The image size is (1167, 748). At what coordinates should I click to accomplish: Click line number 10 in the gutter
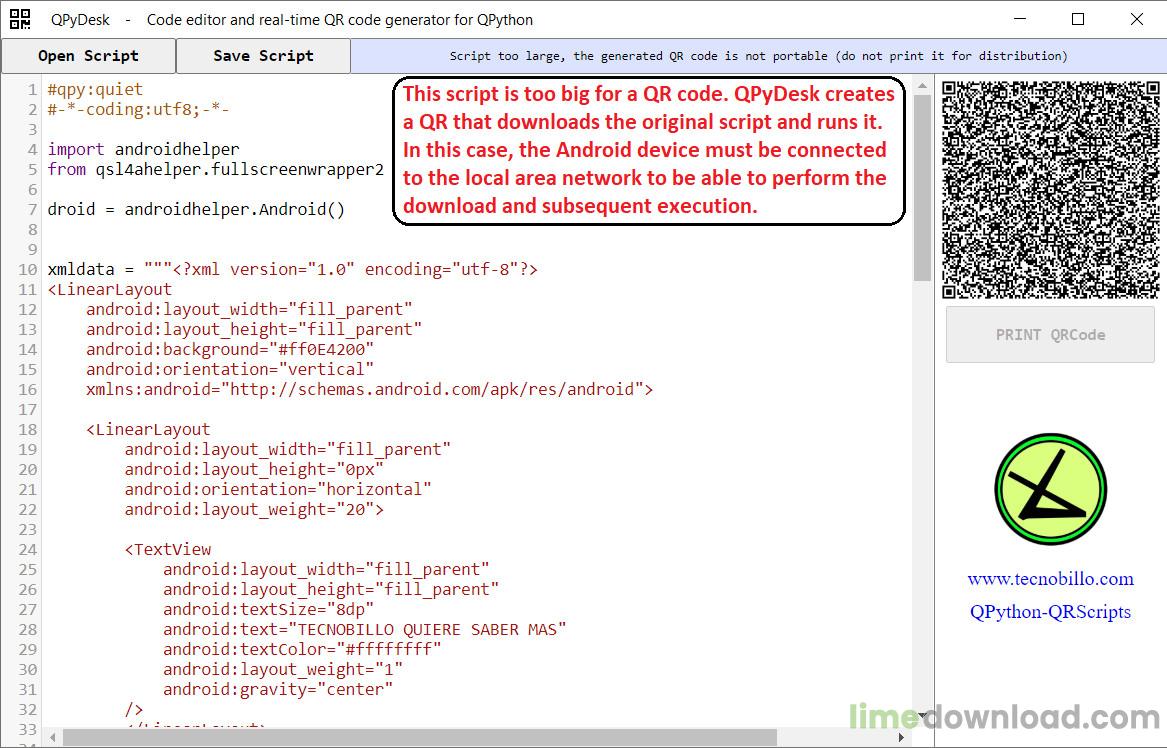(x=28, y=269)
